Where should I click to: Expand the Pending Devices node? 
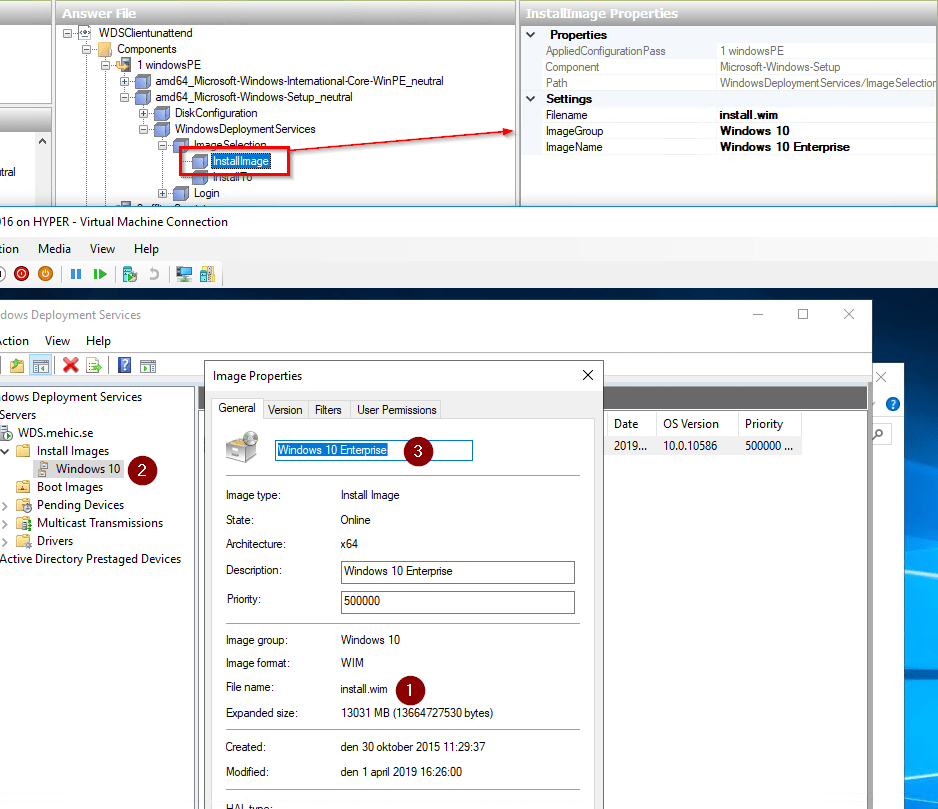coord(5,505)
